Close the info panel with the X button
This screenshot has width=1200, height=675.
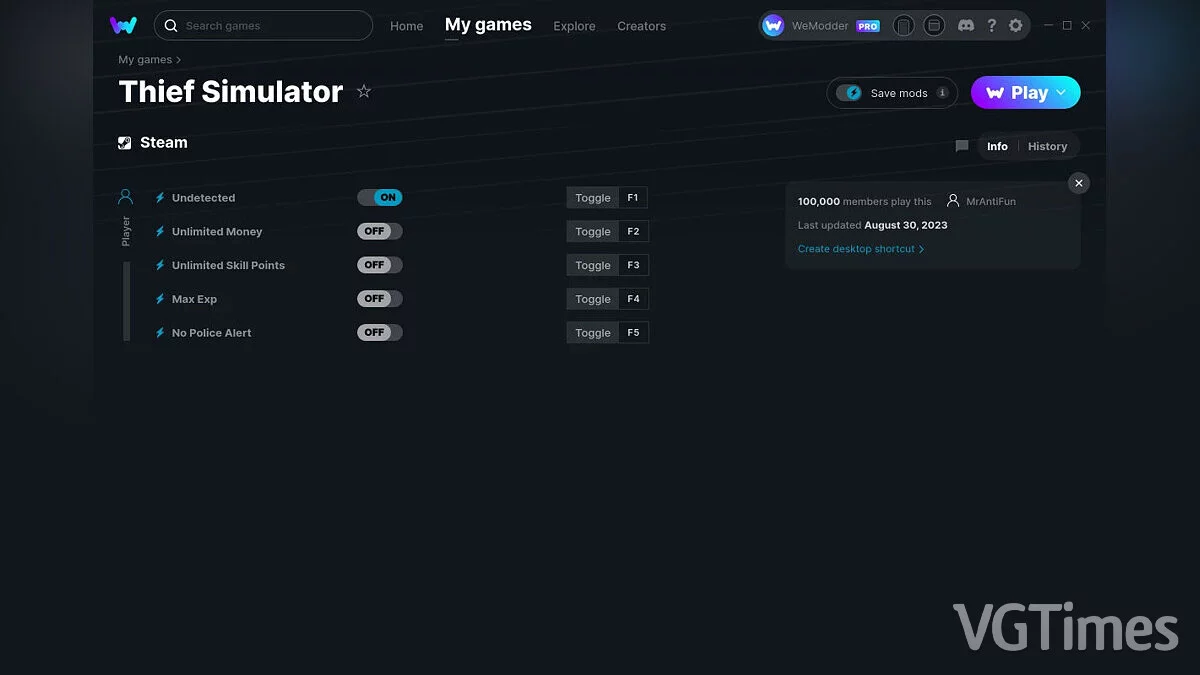1078,183
